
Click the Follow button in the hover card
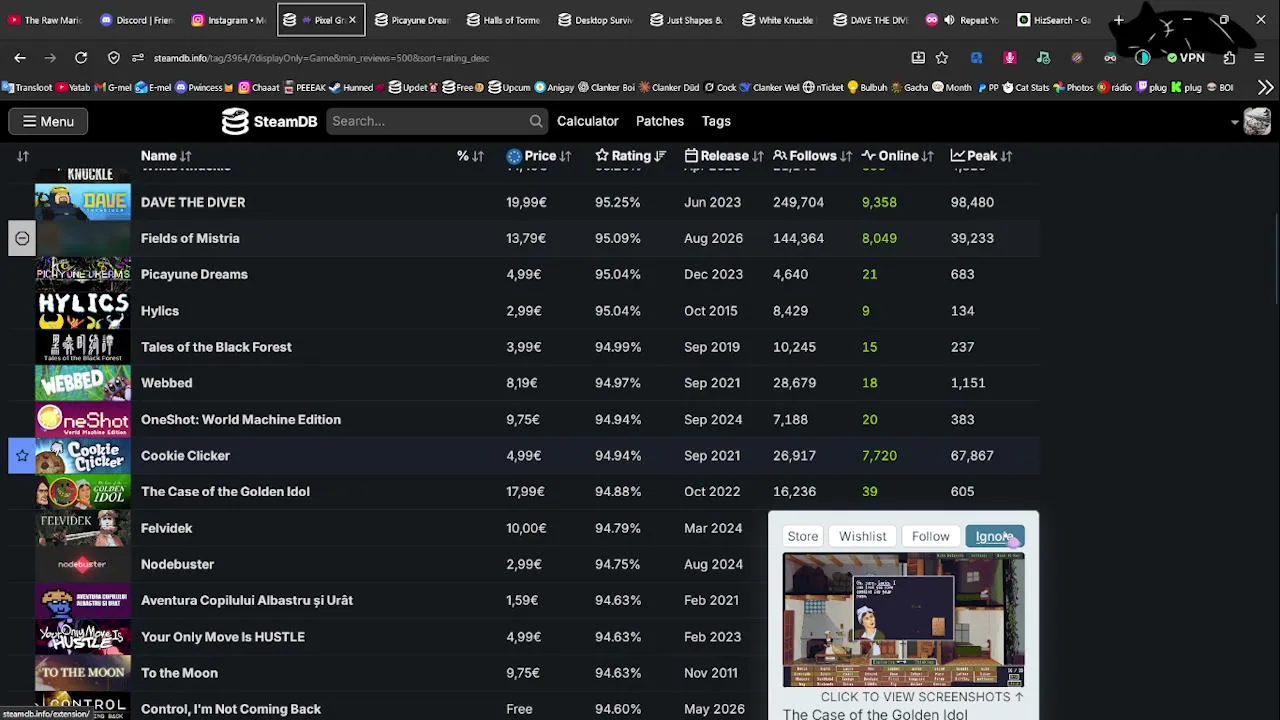pos(931,537)
